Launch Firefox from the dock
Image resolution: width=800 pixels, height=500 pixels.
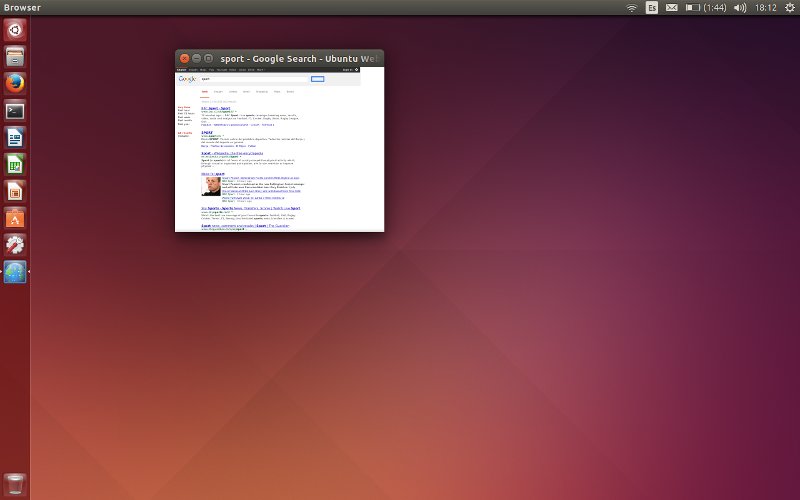coord(15,83)
